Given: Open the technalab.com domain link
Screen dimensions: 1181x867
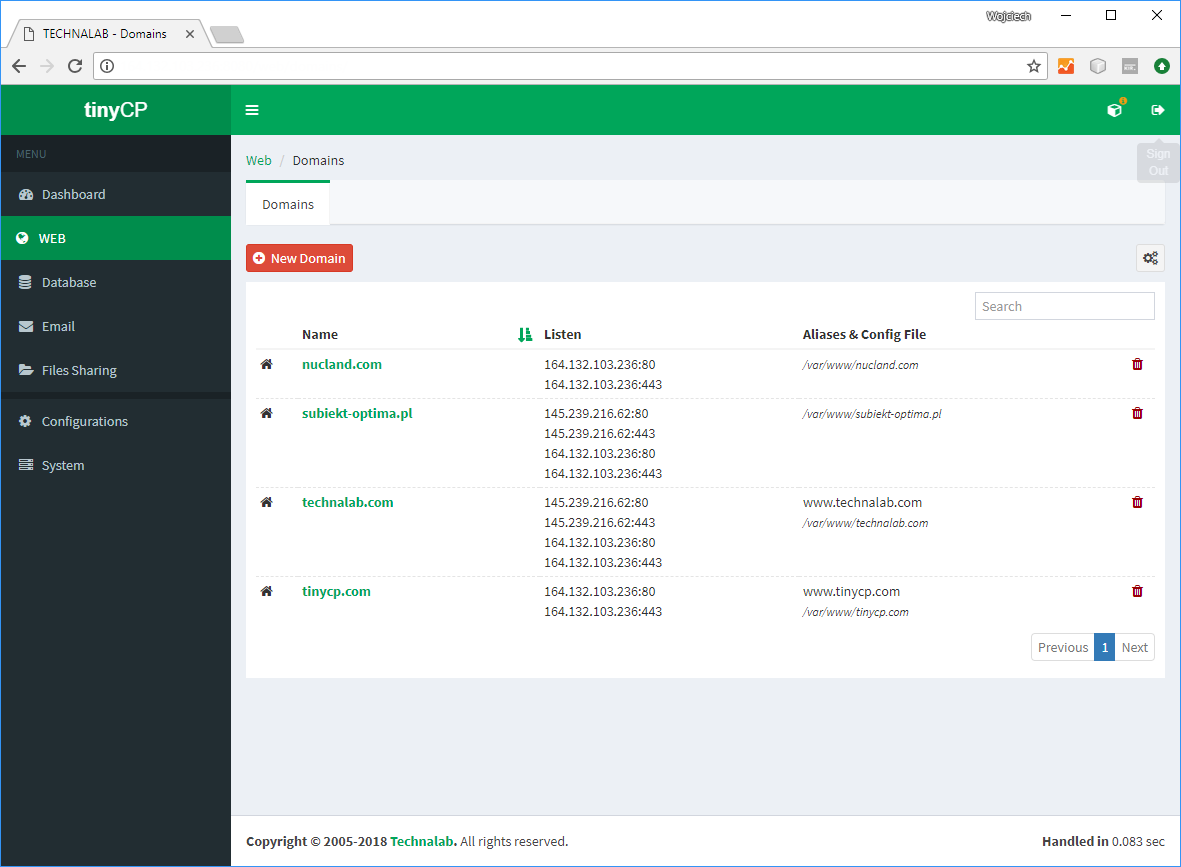Looking at the screenshot, I should pos(347,502).
